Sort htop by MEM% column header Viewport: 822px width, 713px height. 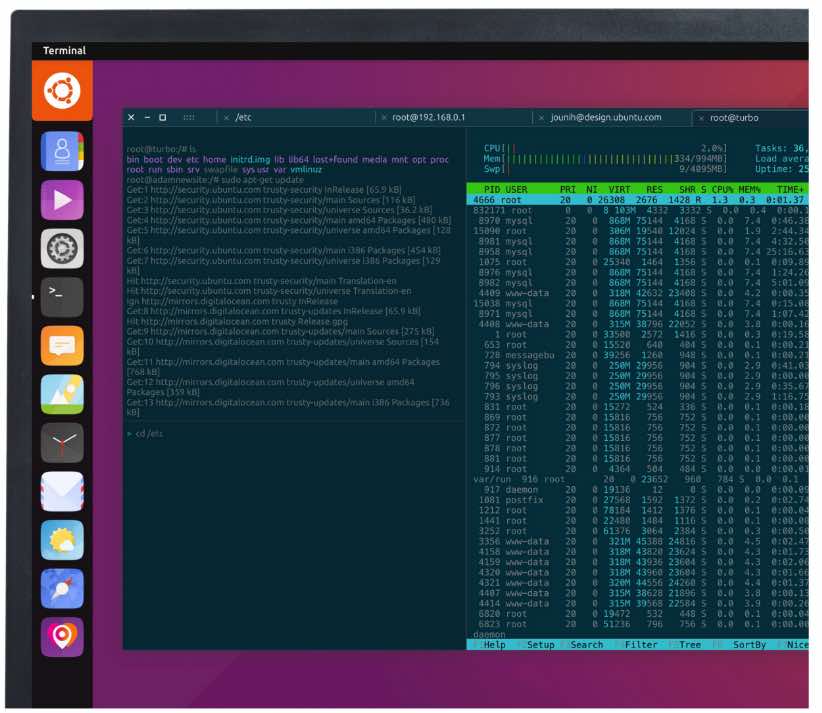tap(749, 189)
